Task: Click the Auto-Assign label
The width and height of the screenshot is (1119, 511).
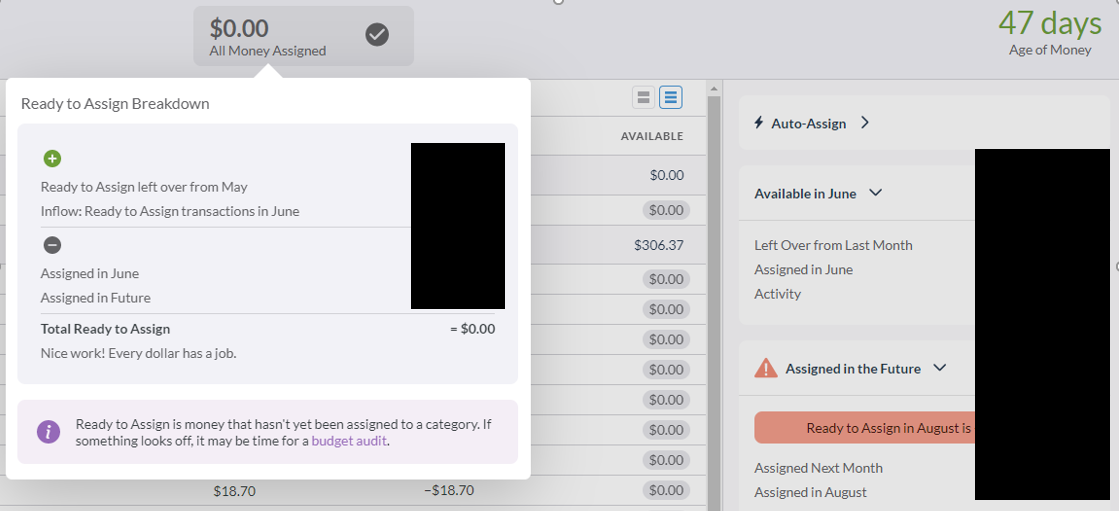Action: tap(809, 123)
